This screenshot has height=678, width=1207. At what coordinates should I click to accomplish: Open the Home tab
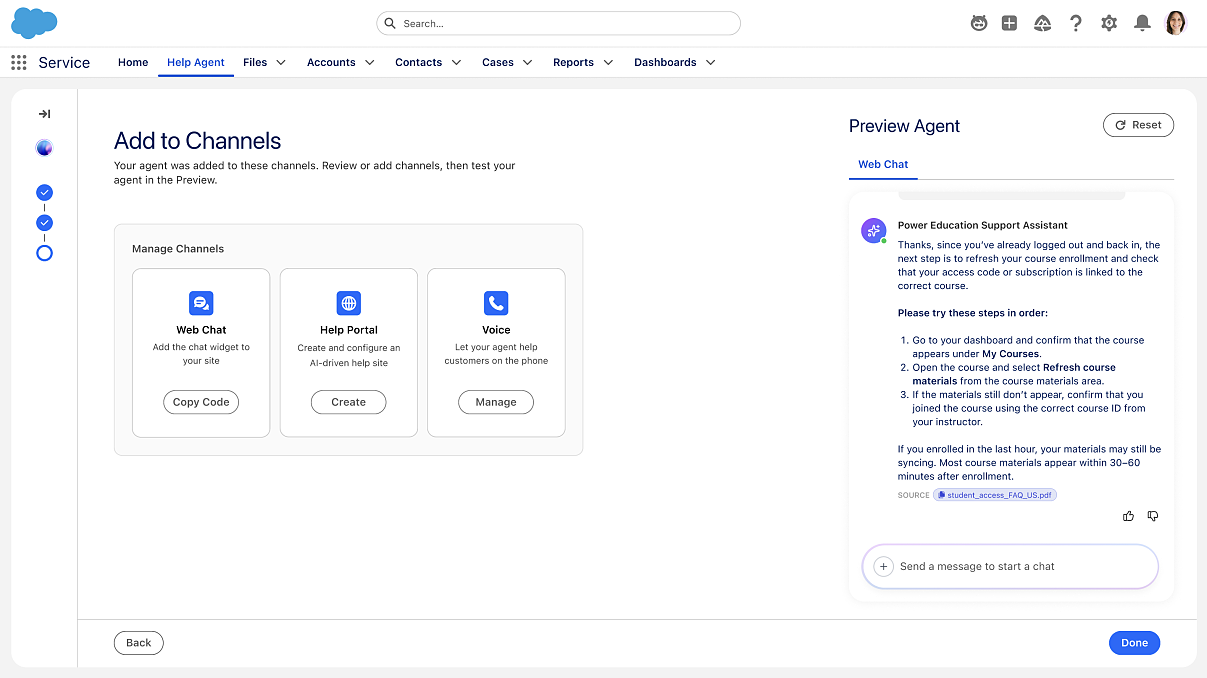point(133,62)
